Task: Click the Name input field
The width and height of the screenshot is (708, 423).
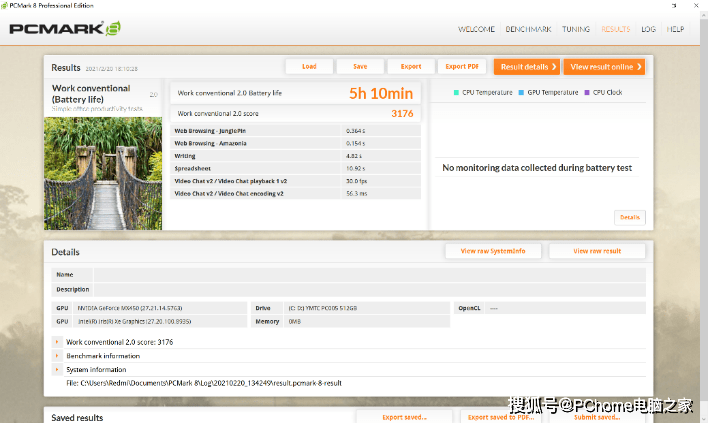Action: pyautogui.click(x=370, y=274)
